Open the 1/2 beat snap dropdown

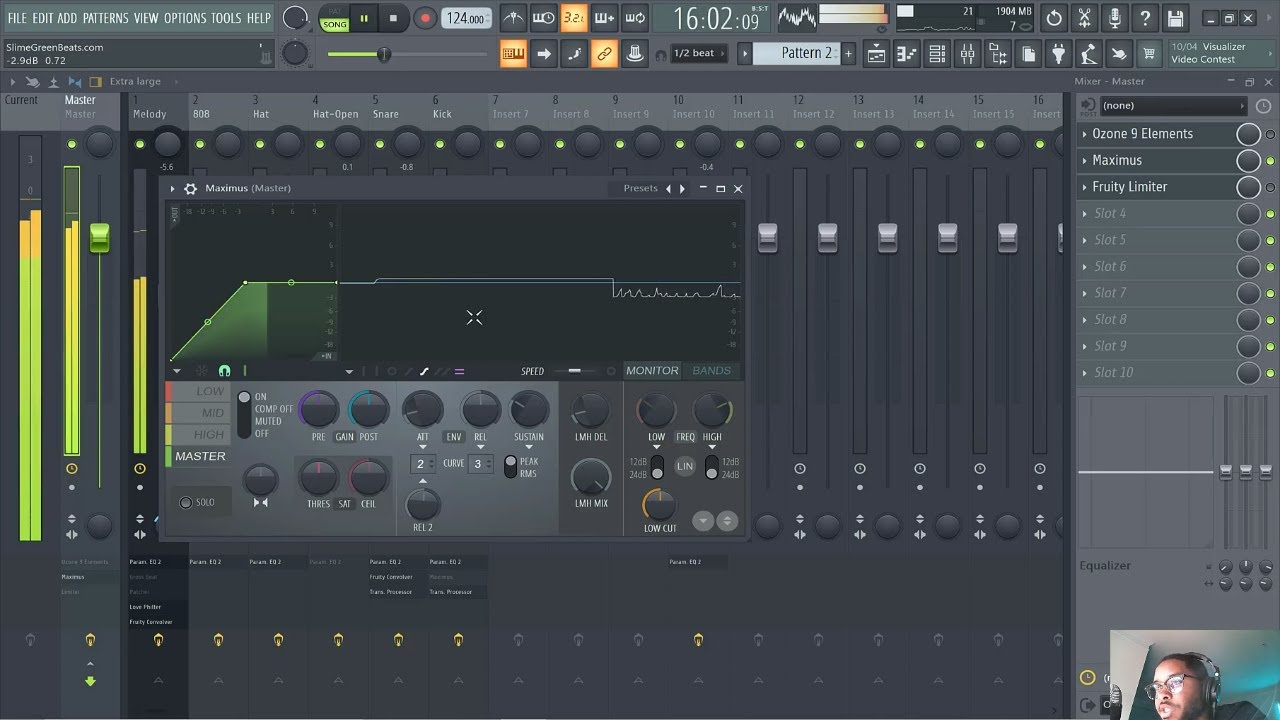[x=698, y=53]
